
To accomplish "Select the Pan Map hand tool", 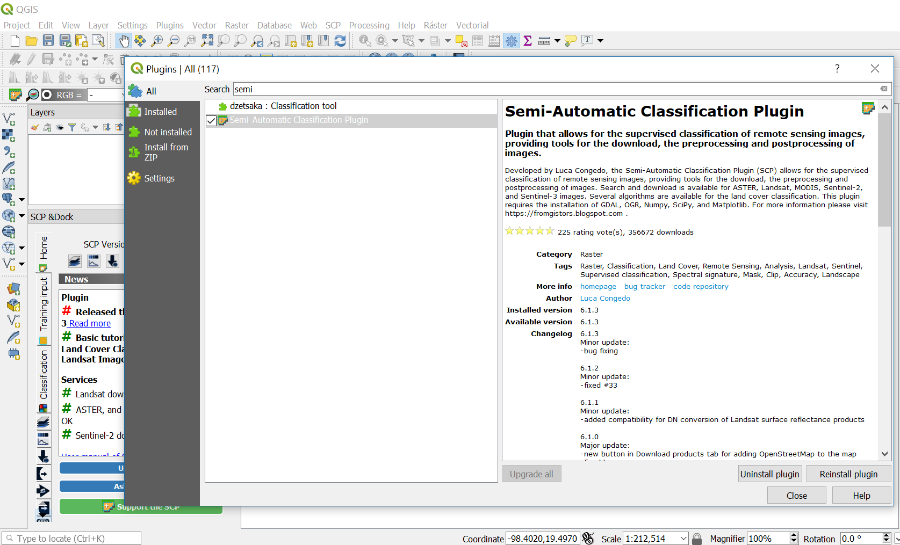I will coord(123,40).
